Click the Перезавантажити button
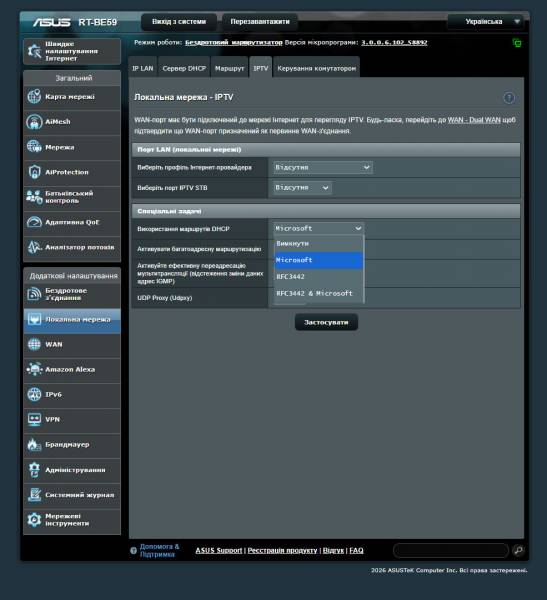Screen dimensions: 547x600 coord(260,22)
